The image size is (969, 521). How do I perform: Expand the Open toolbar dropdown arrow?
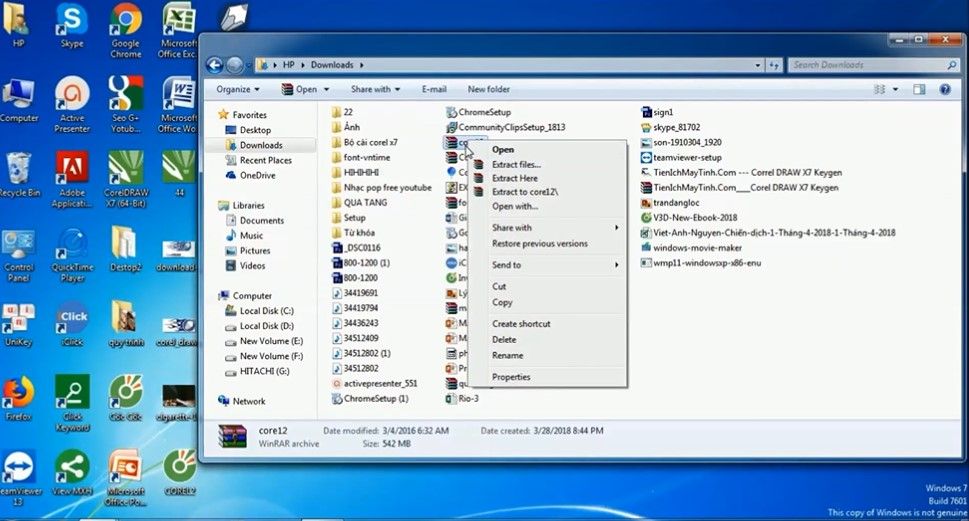326,90
